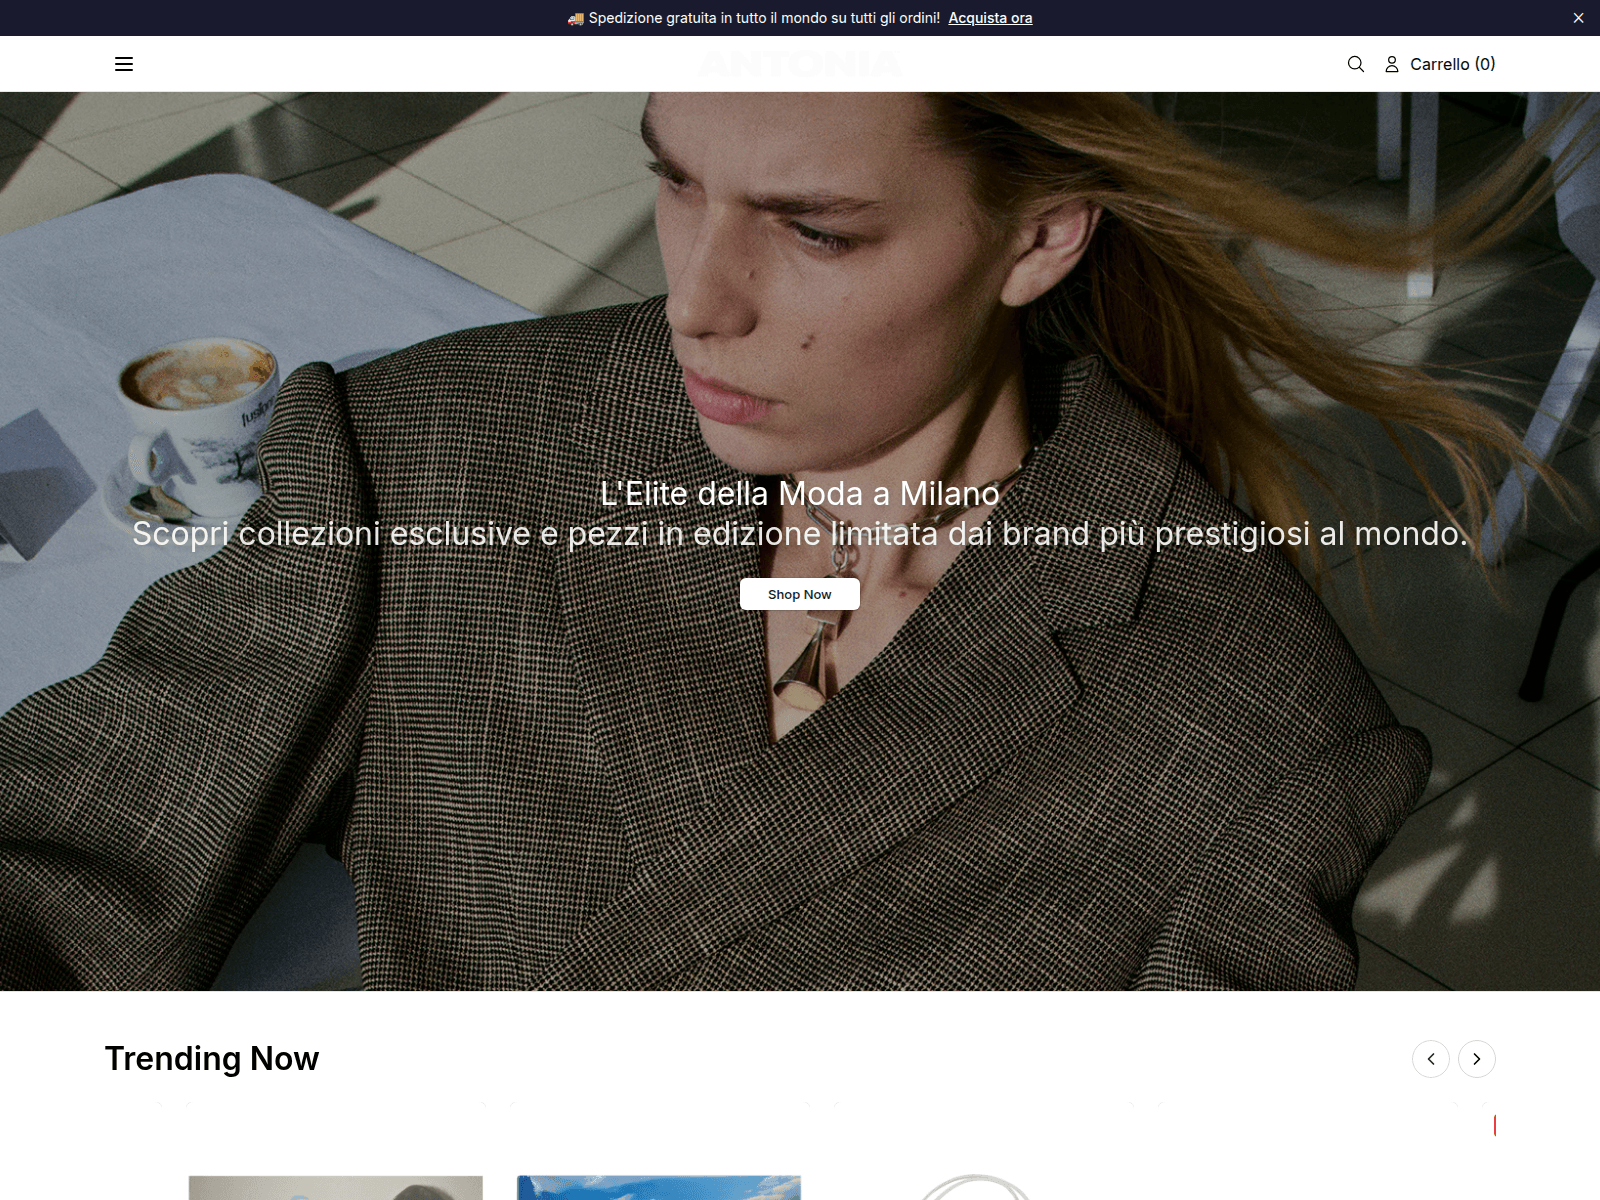This screenshot has height=1200, width=1600.
Task: Open the search icon in header
Action: pyautogui.click(x=1356, y=64)
